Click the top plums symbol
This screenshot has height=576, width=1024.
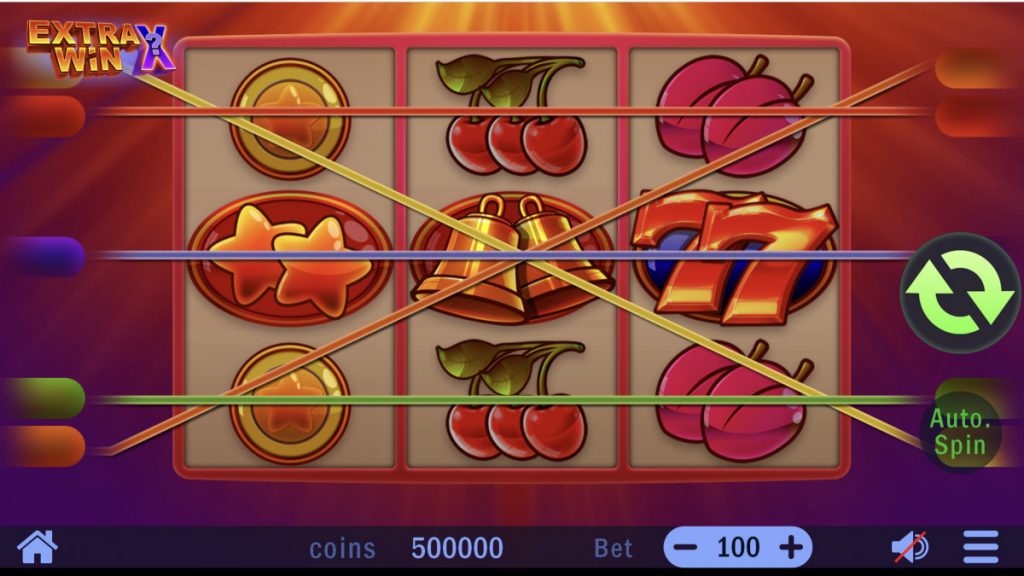(734, 115)
